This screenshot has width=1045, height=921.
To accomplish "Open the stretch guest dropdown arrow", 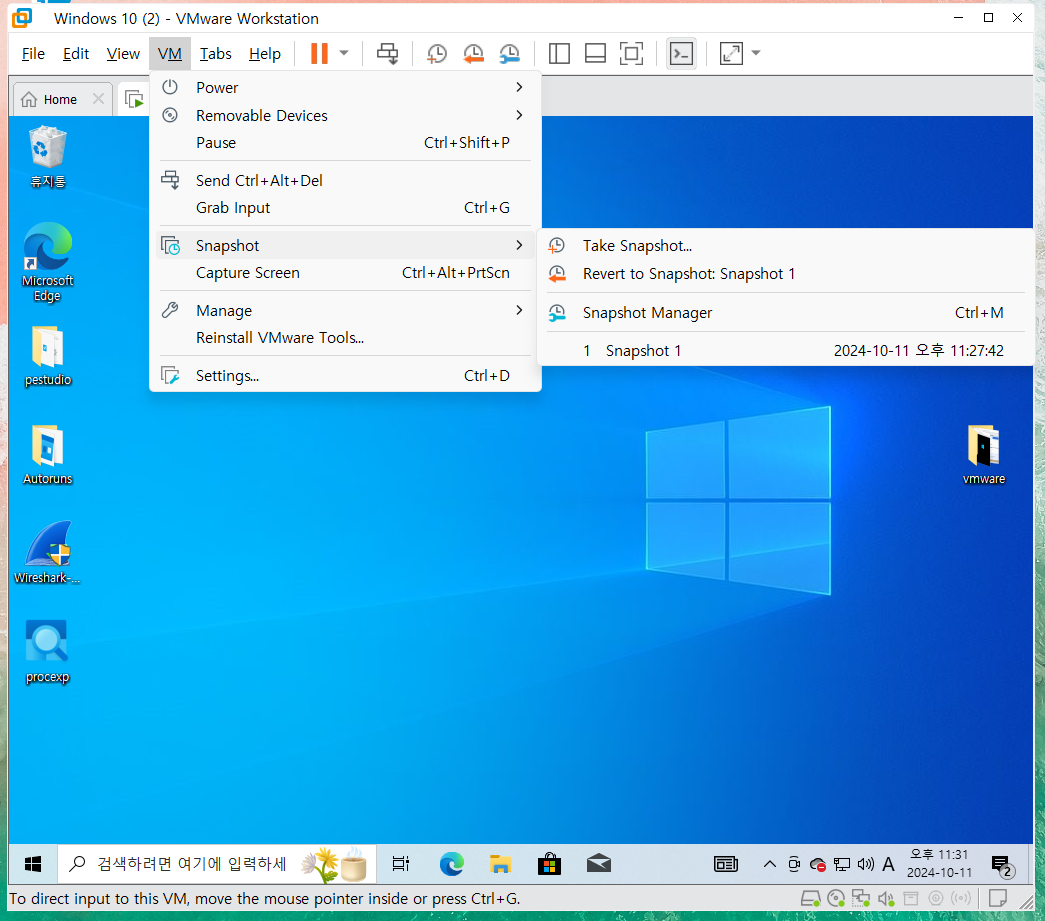I will point(756,53).
